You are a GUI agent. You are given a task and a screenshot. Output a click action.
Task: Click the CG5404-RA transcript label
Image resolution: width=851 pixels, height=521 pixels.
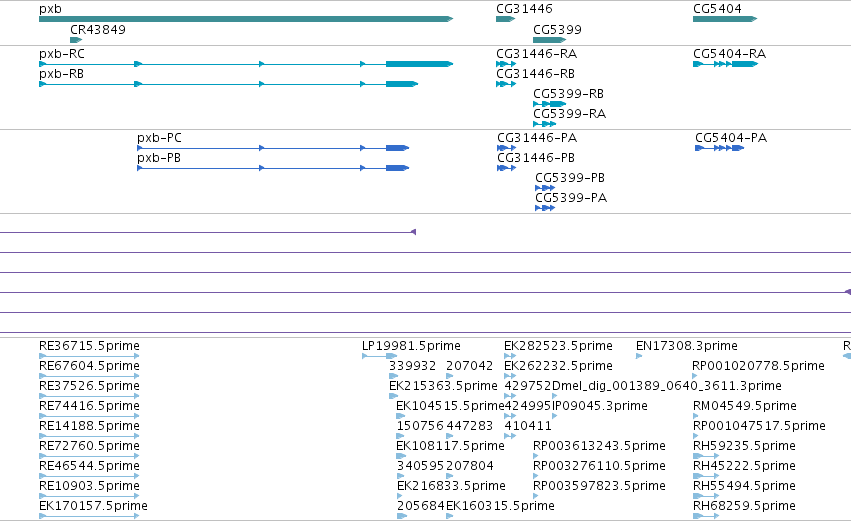pos(729,54)
